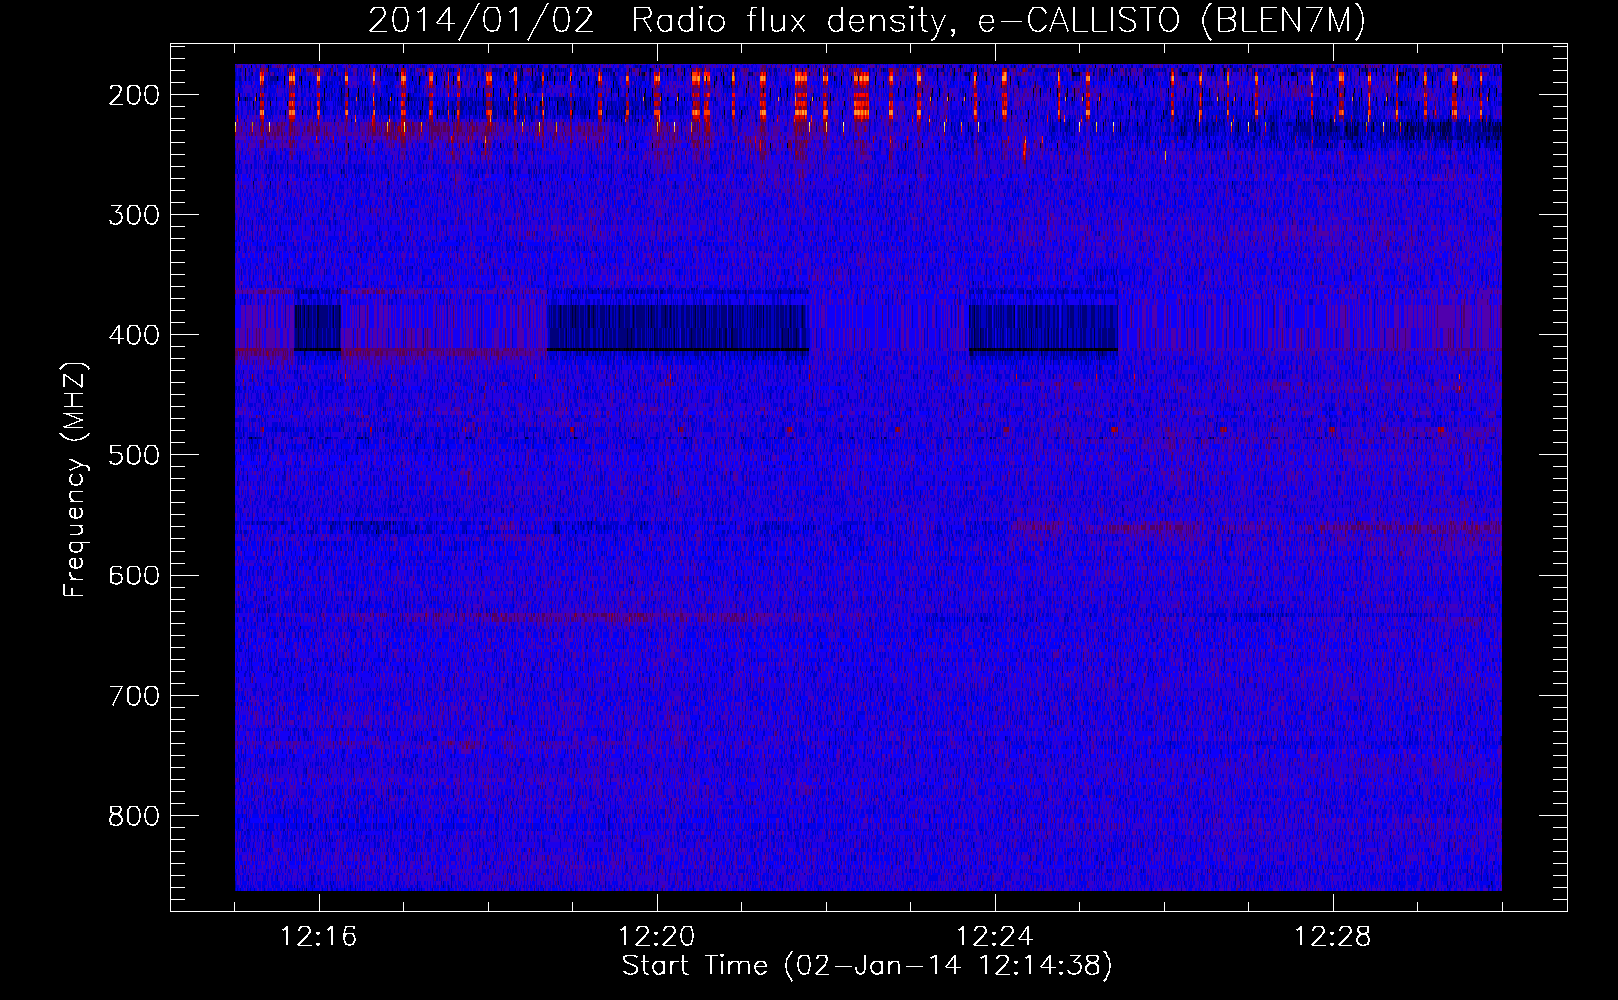
Task: Click the 12:28 time tick label
Action: (1333, 937)
